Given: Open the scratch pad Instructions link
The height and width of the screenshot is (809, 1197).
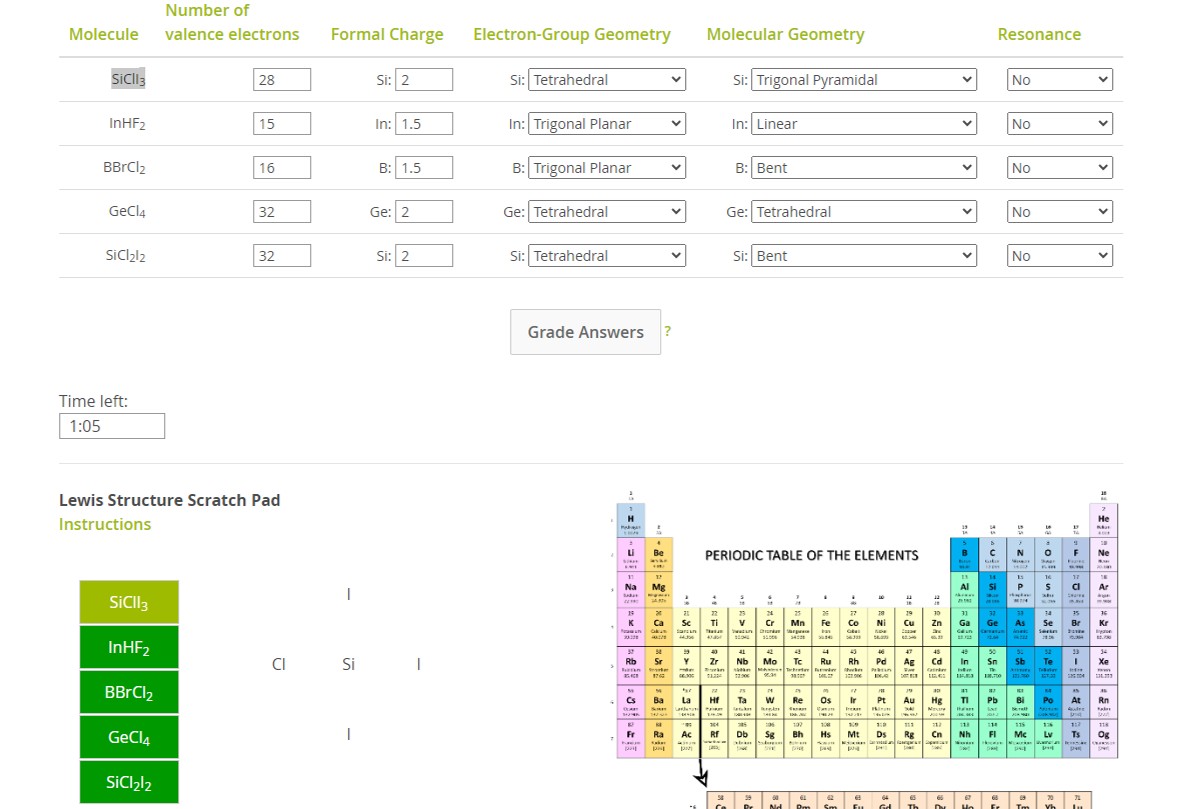Looking at the screenshot, I should click(x=104, y=524).
